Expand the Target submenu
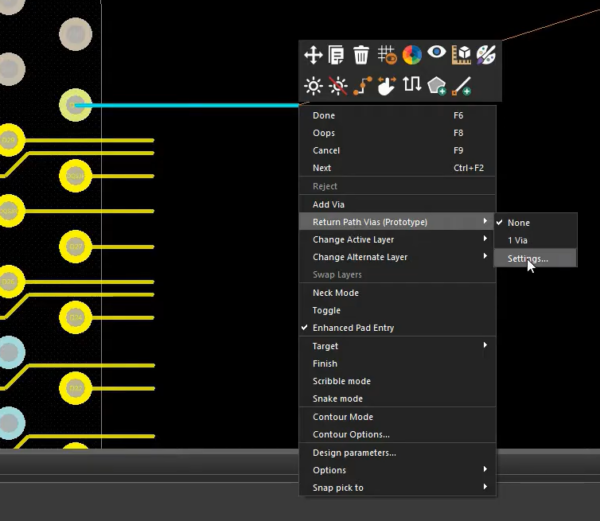Viewport: 600px width, 521px height. coord(397,346)
